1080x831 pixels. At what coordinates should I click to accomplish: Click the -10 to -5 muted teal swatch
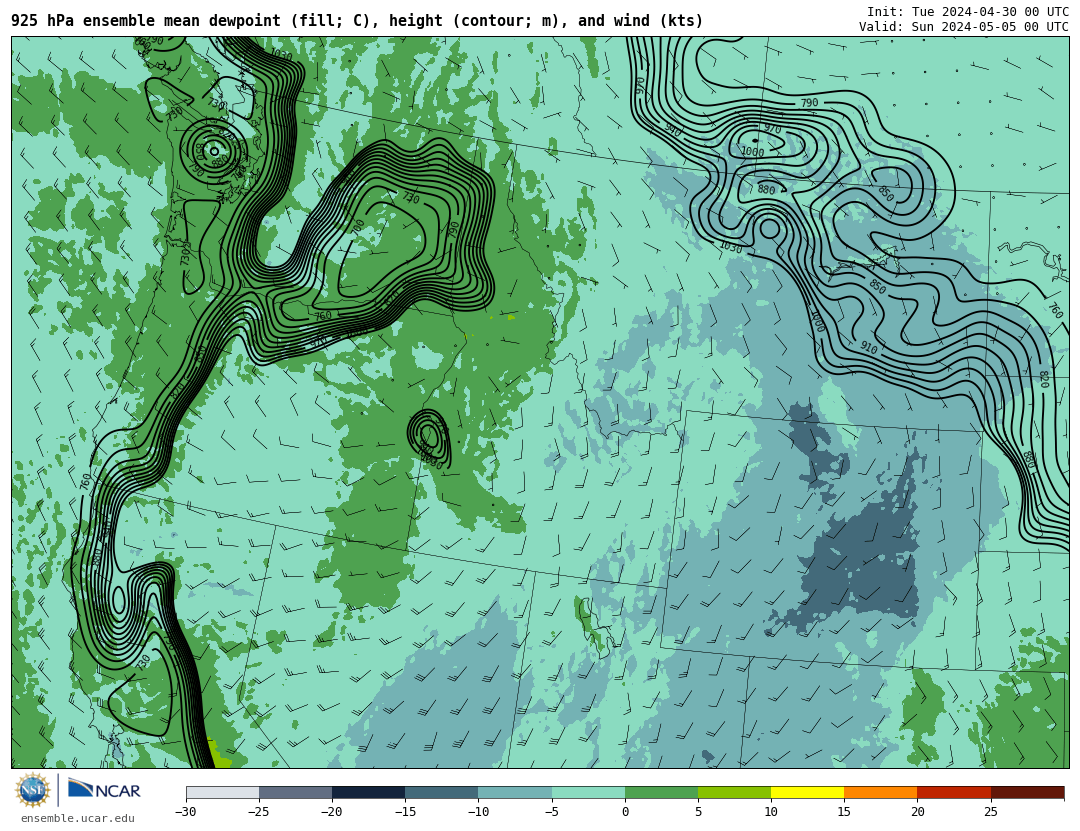point(515,793)
